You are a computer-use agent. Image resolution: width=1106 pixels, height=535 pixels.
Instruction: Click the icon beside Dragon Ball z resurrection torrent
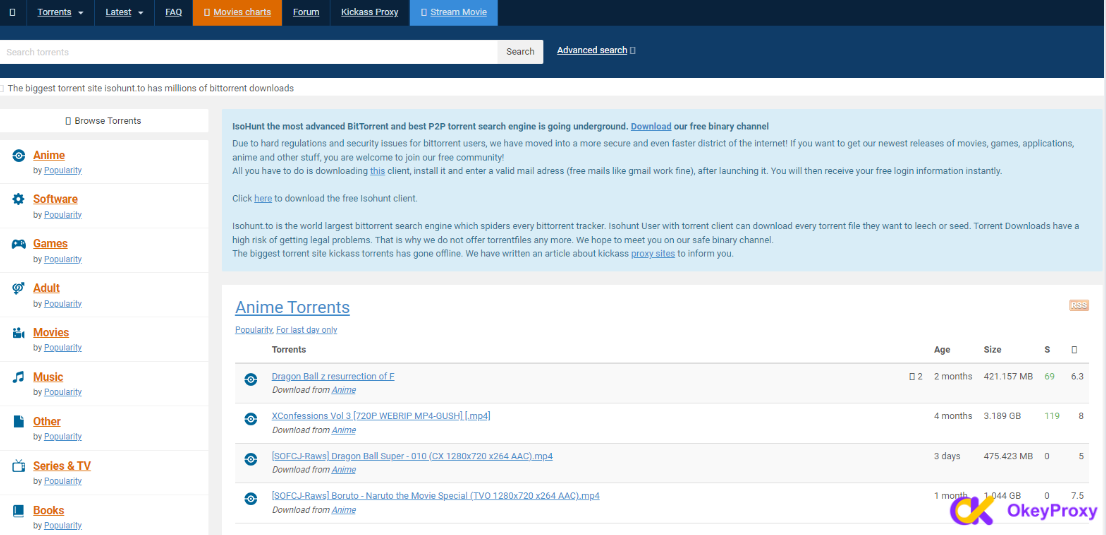point(251,379)
